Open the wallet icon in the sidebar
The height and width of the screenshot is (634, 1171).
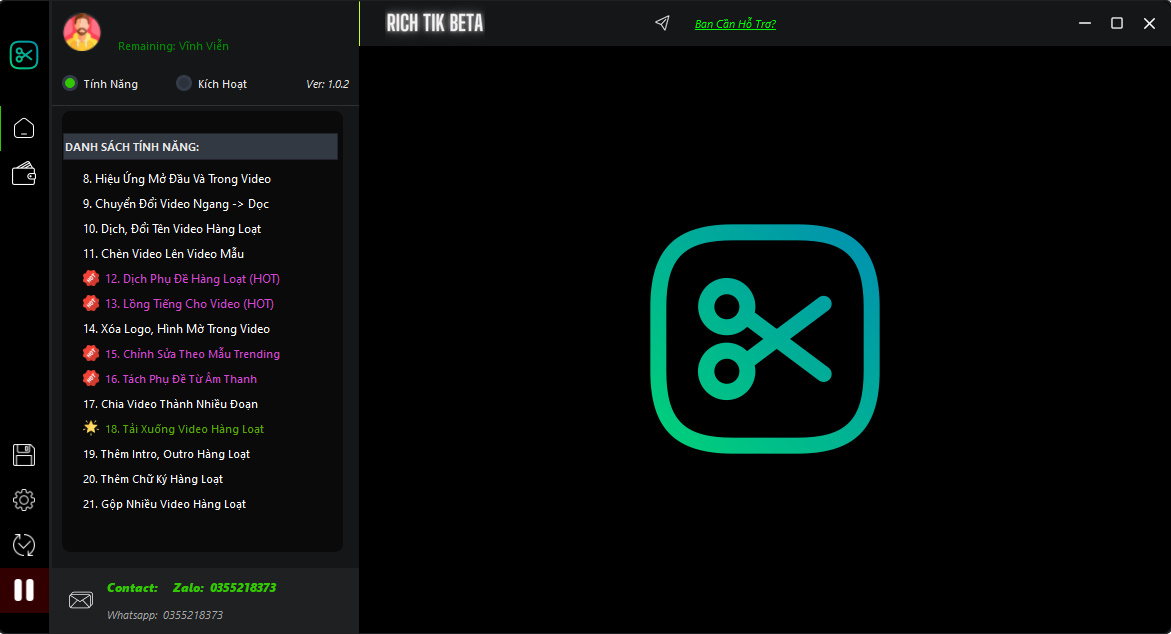coord(24,174)
